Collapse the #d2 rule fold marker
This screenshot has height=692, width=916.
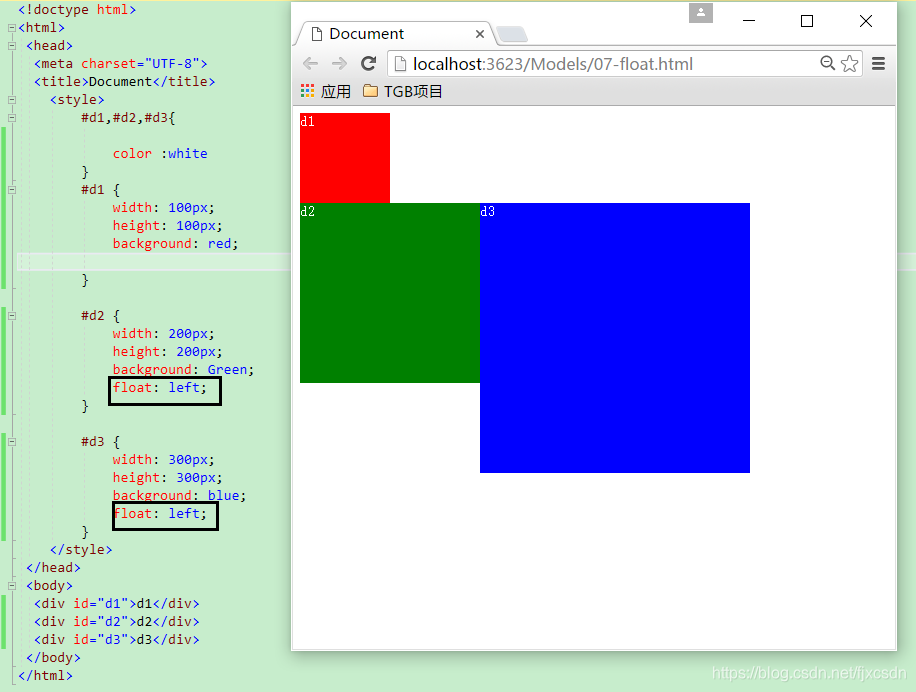(12, 316)
